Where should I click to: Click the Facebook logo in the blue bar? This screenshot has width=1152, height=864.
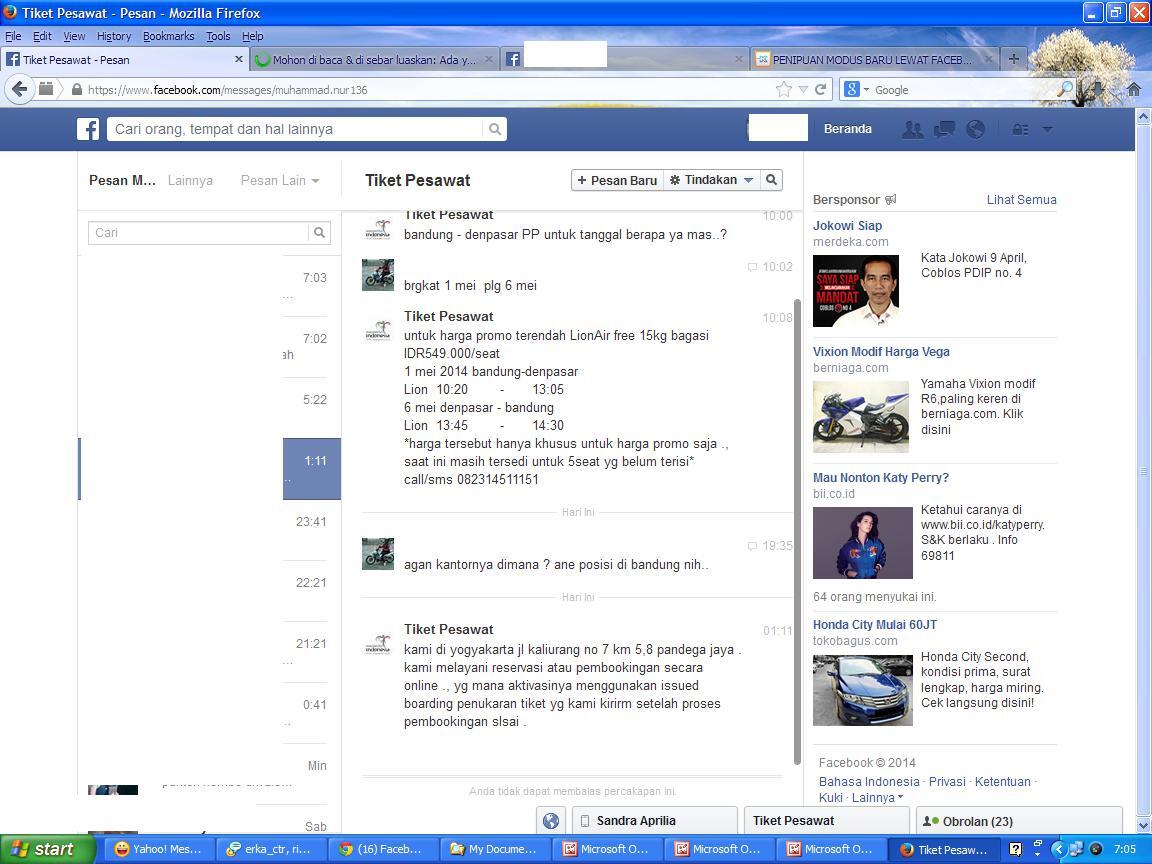tap(88, 129)
